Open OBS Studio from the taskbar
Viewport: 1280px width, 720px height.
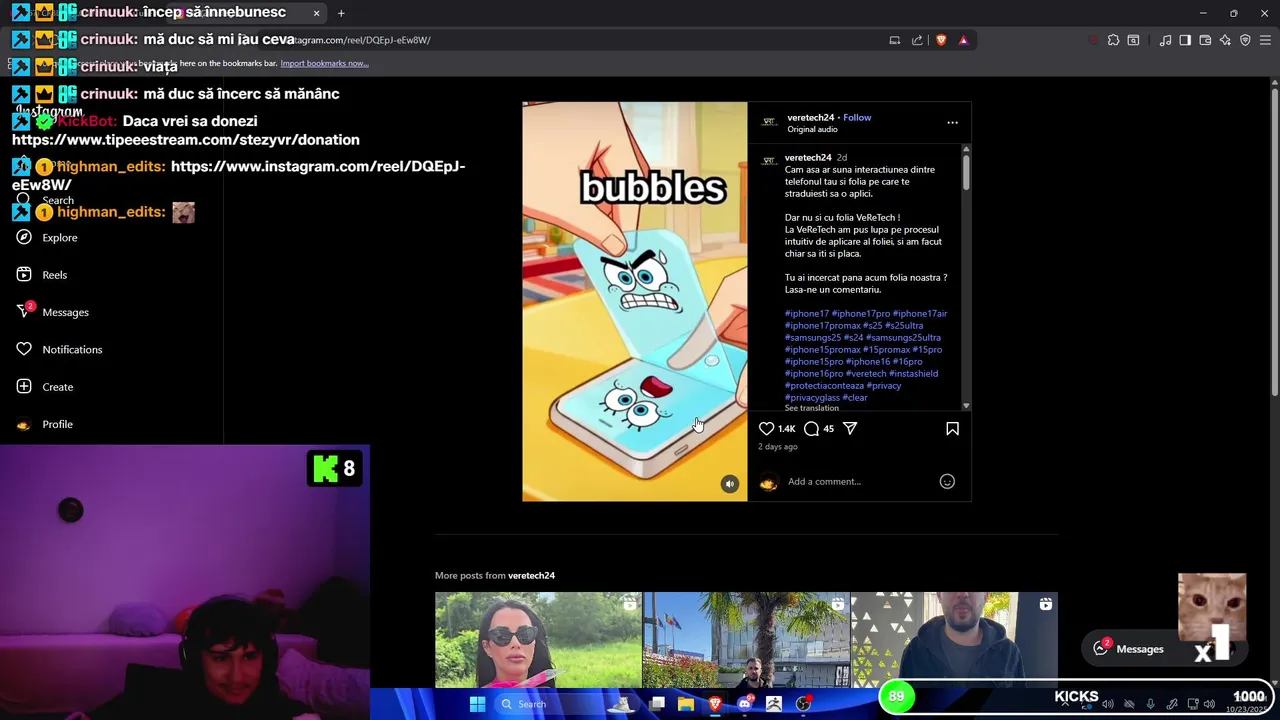pyautogui.click(x=803, y=704)
